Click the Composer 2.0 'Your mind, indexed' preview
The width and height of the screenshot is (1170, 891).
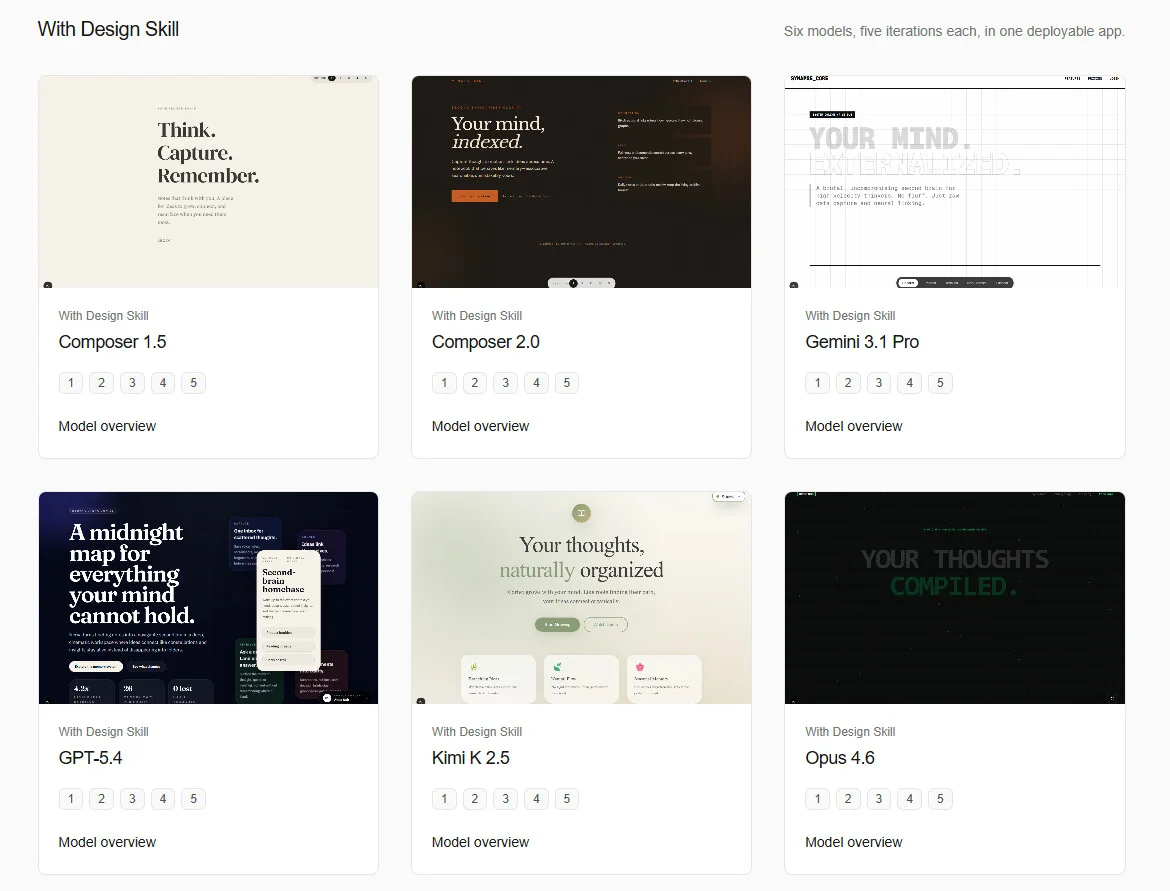581,182
